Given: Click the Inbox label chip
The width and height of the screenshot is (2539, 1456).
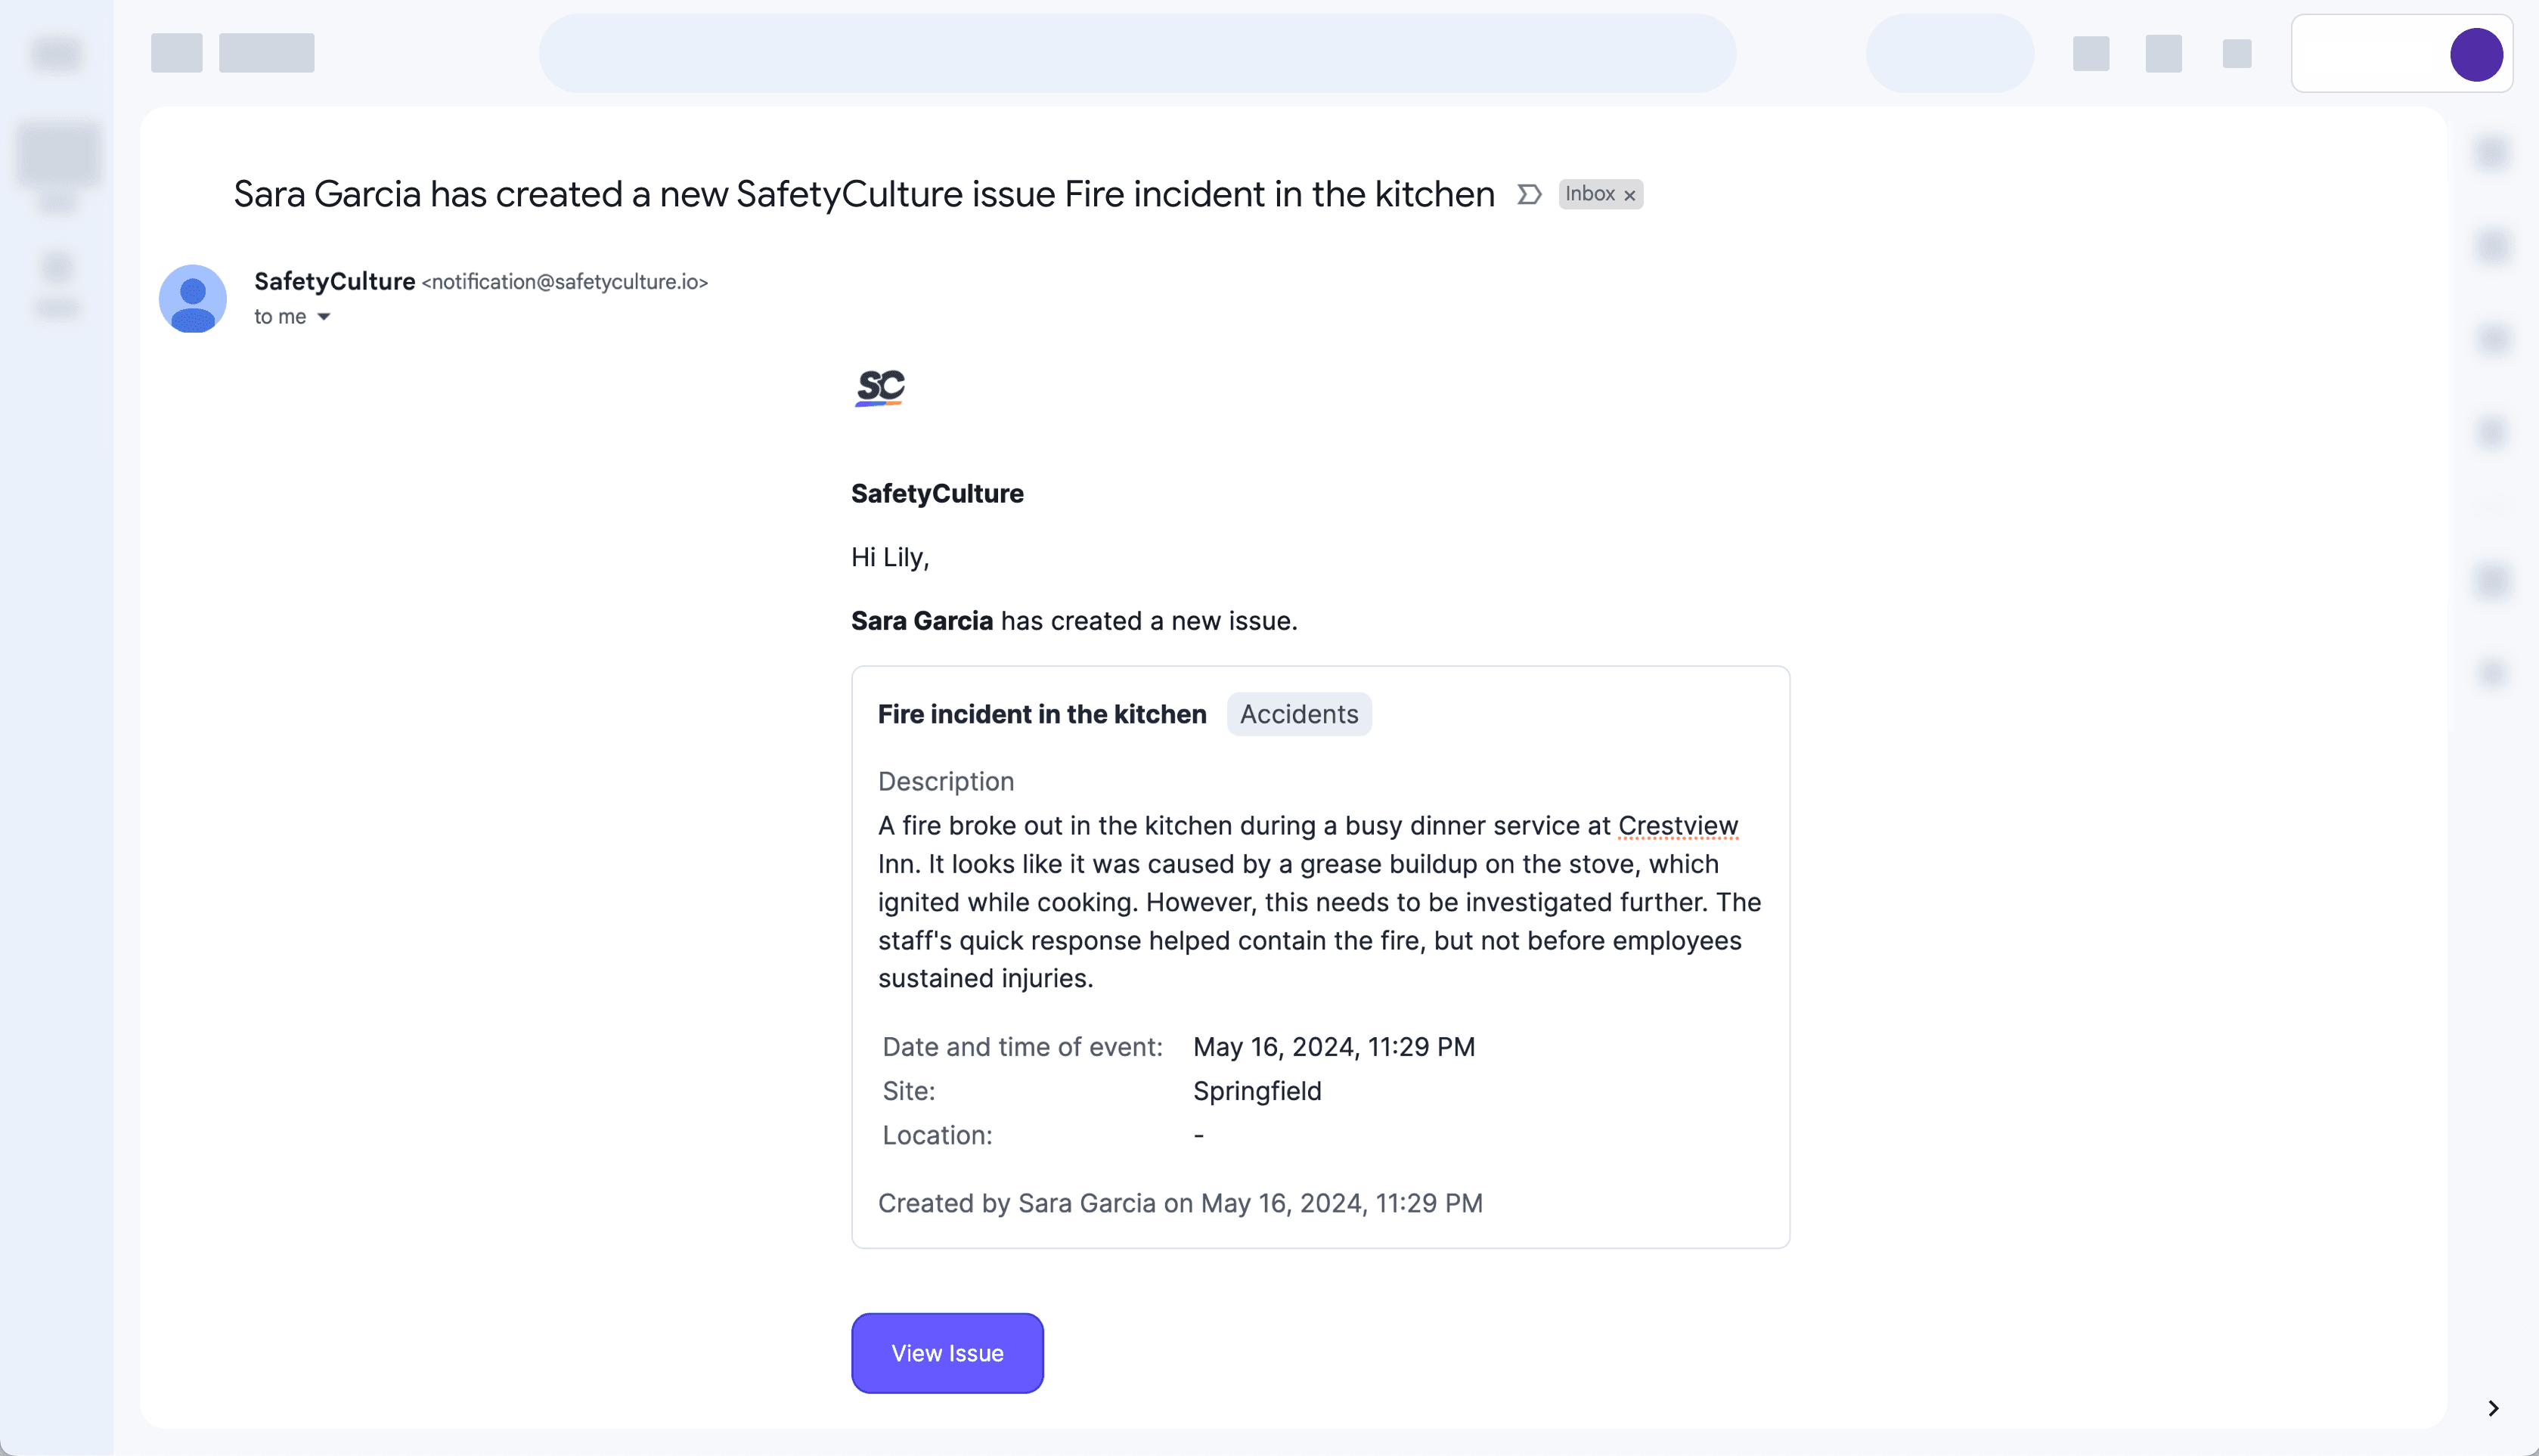Looking at the screenshot, I should click(x=1590, y=194).
